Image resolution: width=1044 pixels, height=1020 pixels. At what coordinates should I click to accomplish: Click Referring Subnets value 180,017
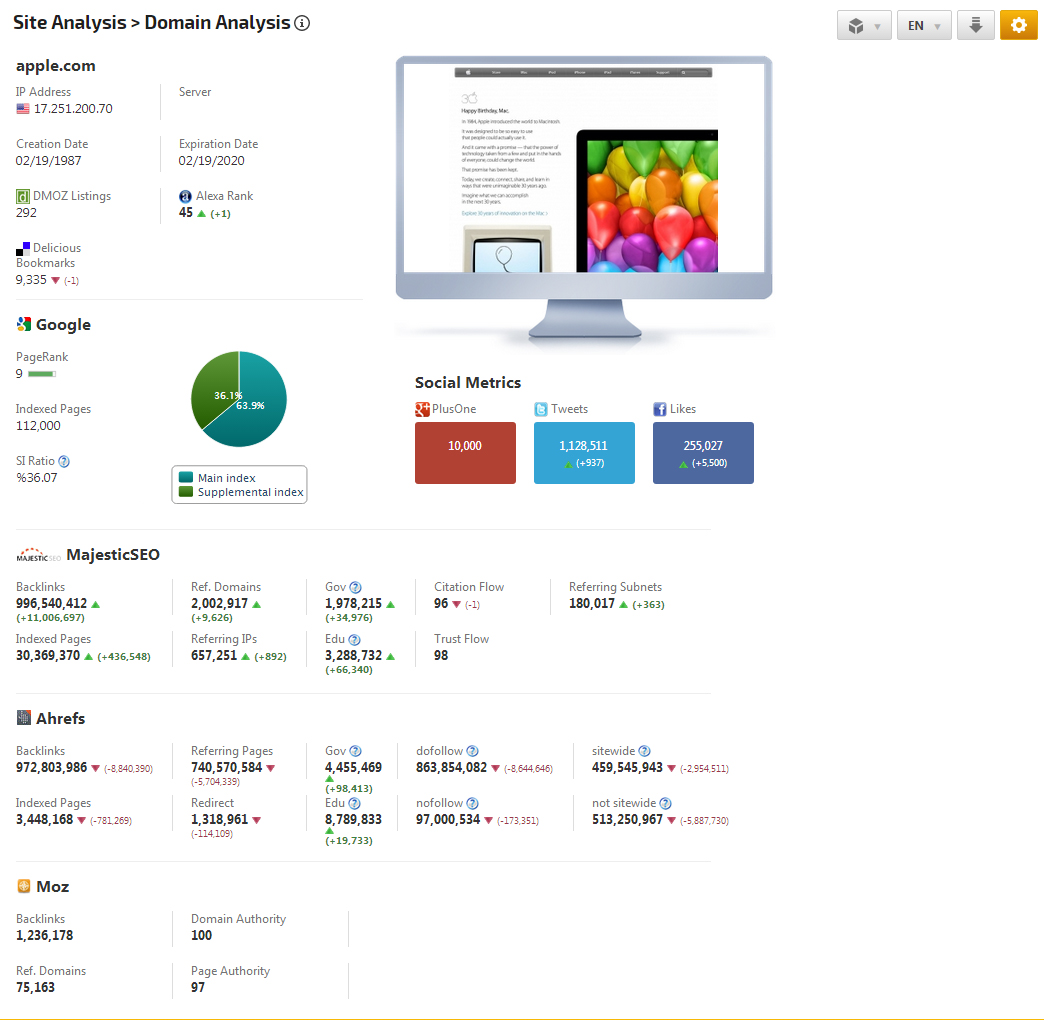click(x=592, y=603)
